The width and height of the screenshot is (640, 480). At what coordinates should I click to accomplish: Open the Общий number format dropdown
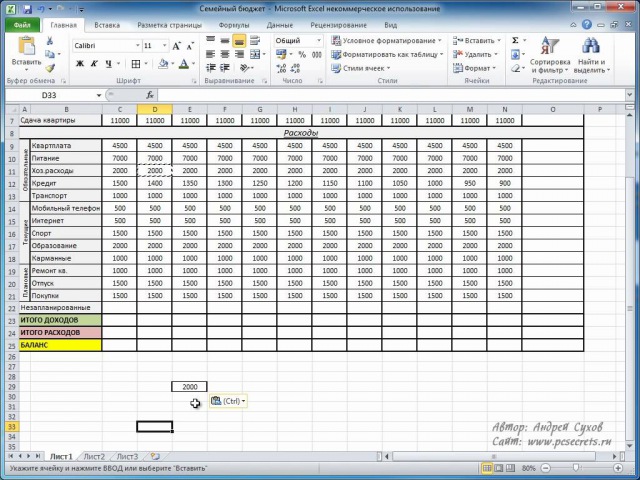tap(319, 40)
